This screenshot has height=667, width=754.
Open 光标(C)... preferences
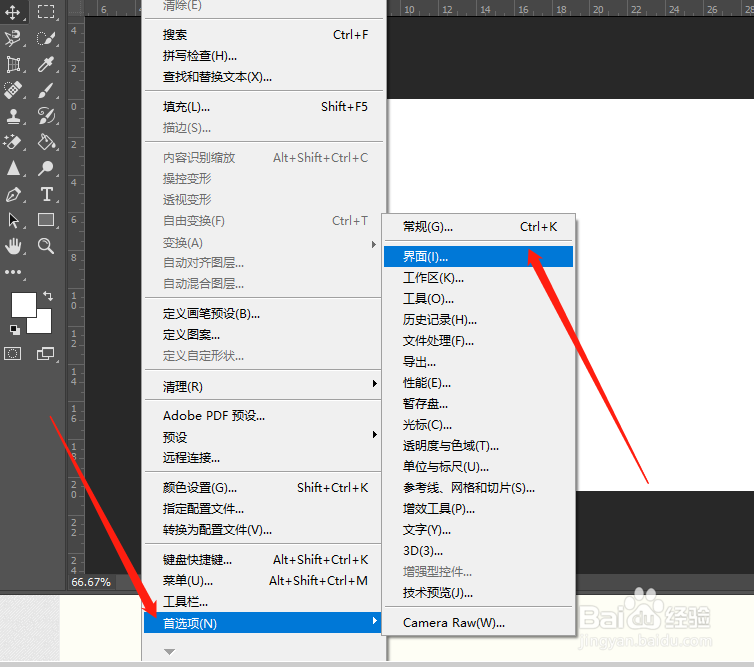point(478,425)
